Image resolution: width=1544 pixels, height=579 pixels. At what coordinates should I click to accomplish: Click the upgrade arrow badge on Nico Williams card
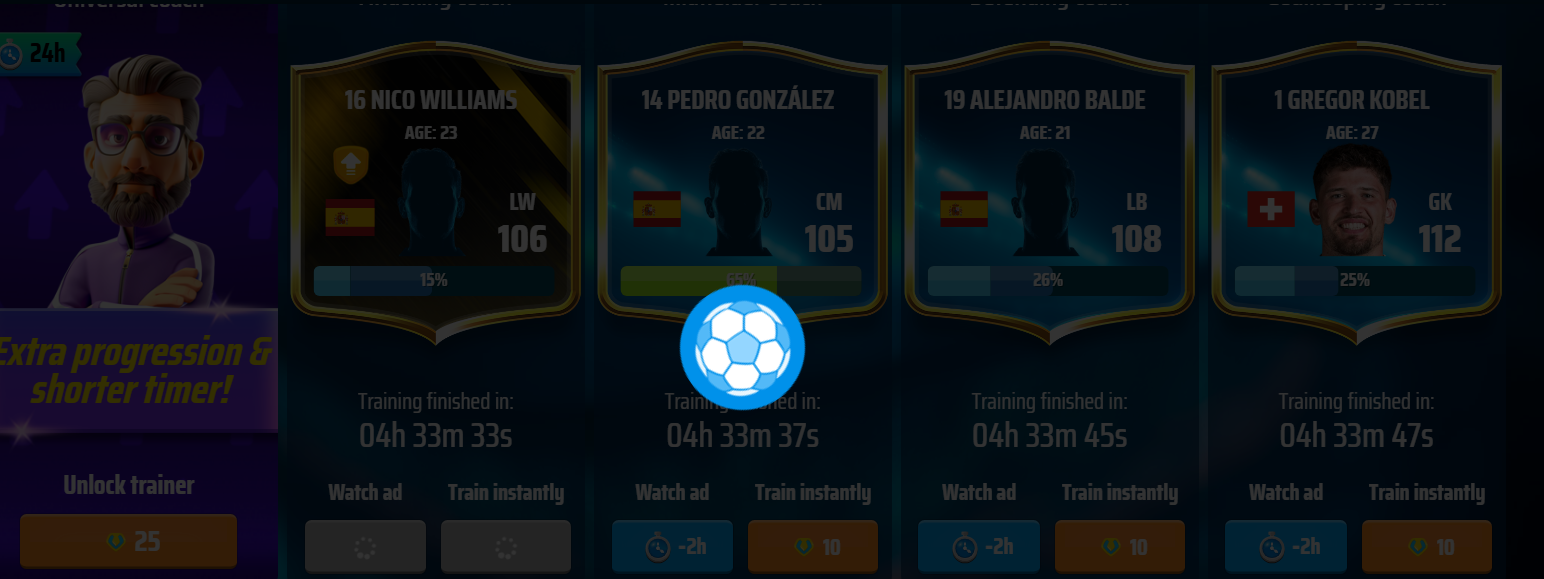(x=351, y=165)
